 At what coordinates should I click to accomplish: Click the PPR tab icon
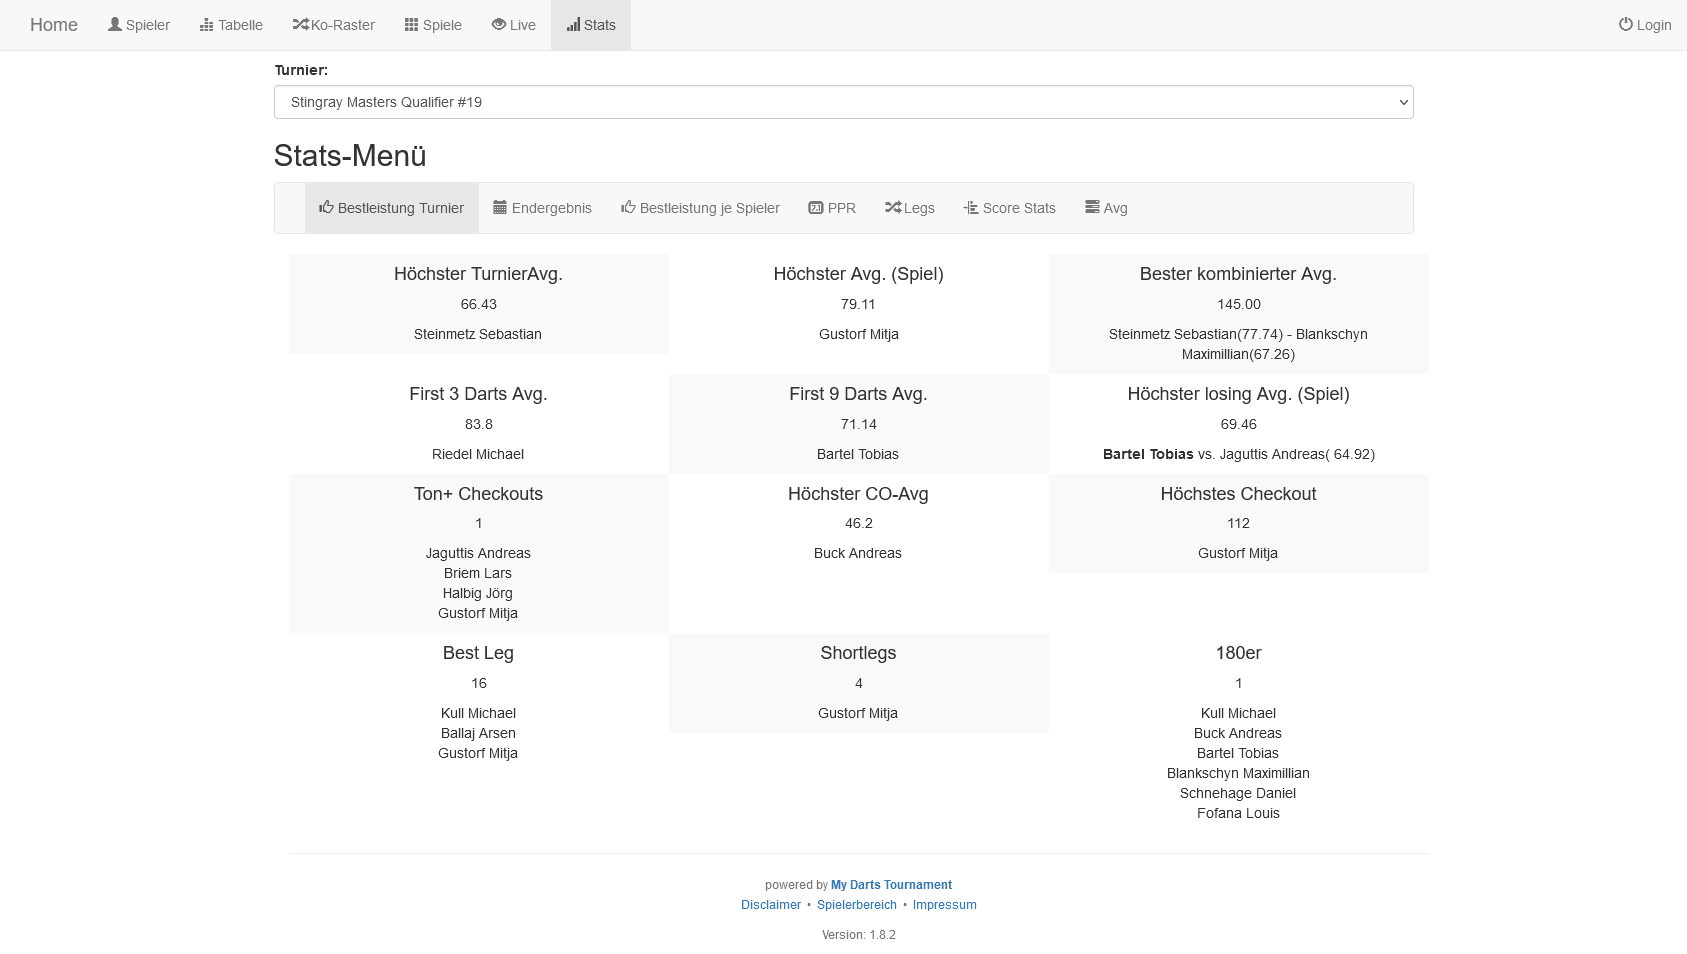tap(816, 207)
